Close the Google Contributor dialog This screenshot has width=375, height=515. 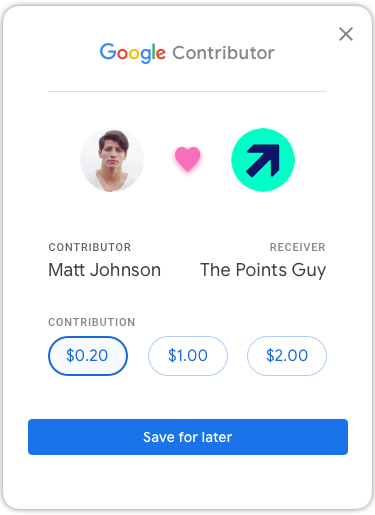pyautogui.click(x=346, y=34)
